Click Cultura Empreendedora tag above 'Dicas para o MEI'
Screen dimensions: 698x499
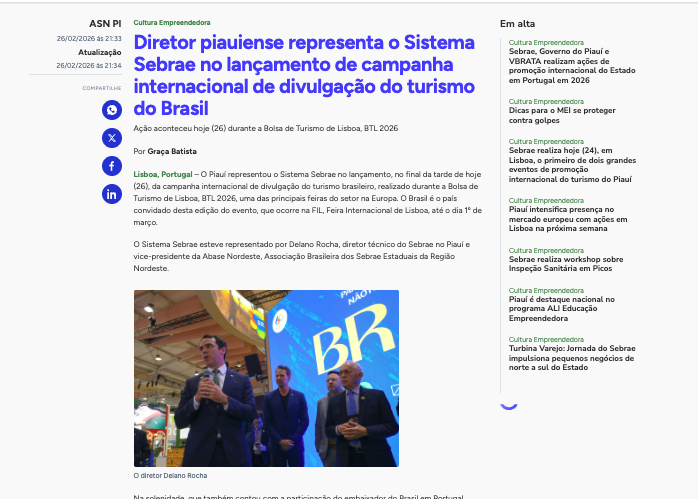(x=546, y=101)
